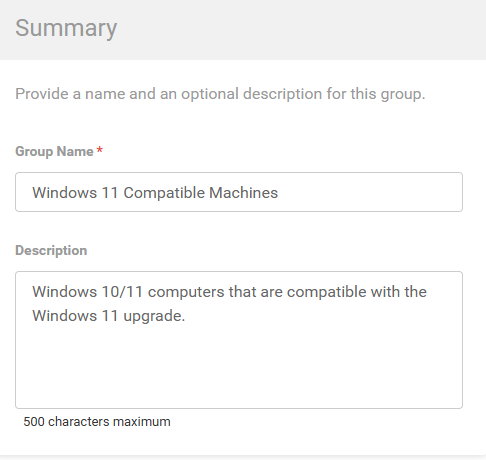
Task: Select the Summary section heading
Action: [x=66, y=28]
